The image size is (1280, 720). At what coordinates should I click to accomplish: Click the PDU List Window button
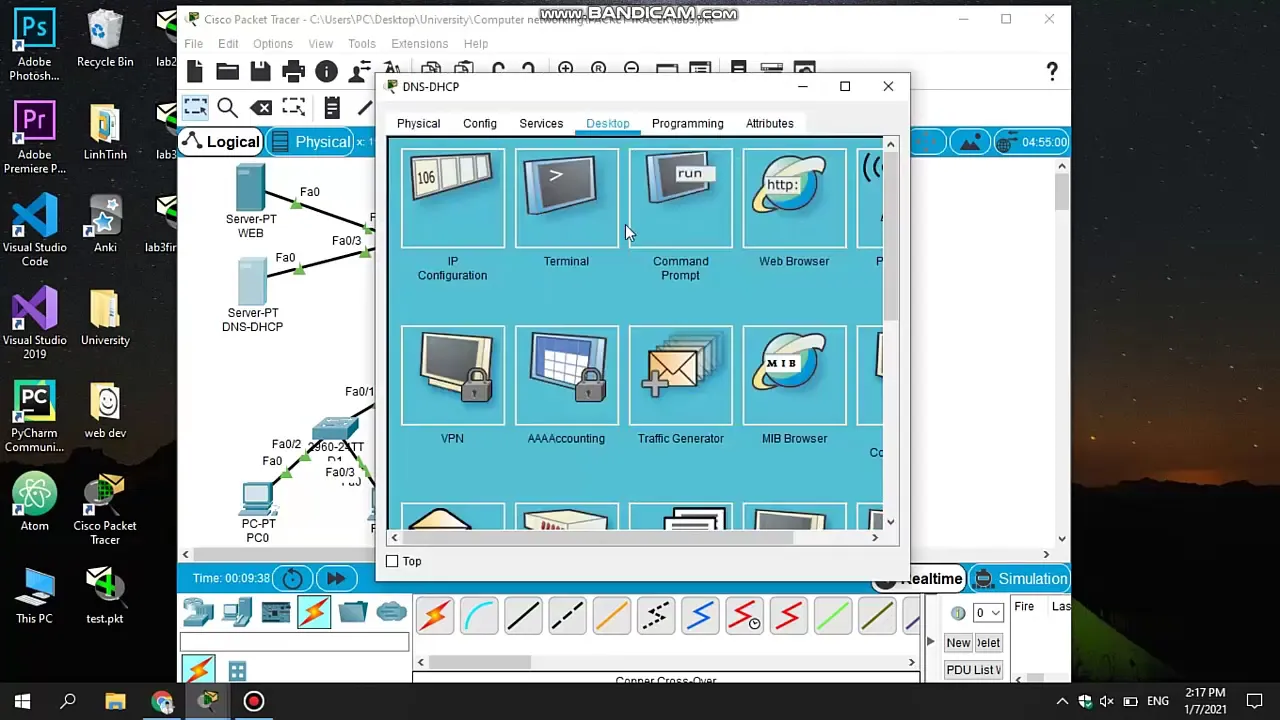(x=973, y=670)
